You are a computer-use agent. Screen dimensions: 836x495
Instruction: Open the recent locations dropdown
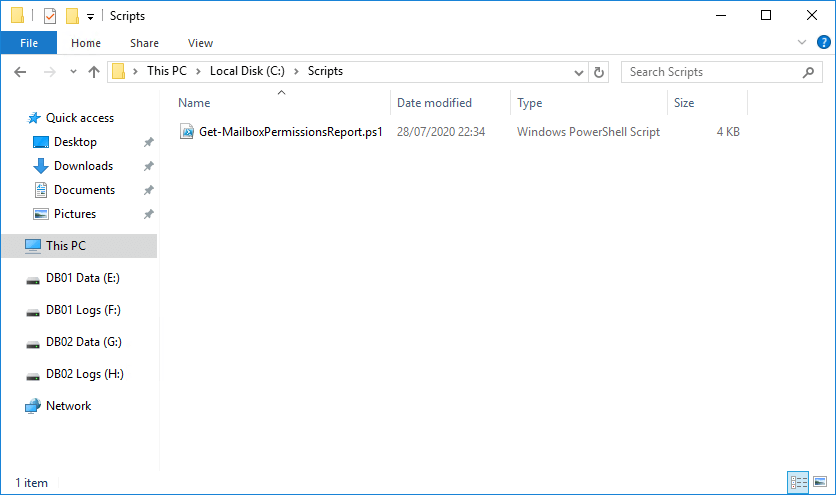click(x=73, y=71)
